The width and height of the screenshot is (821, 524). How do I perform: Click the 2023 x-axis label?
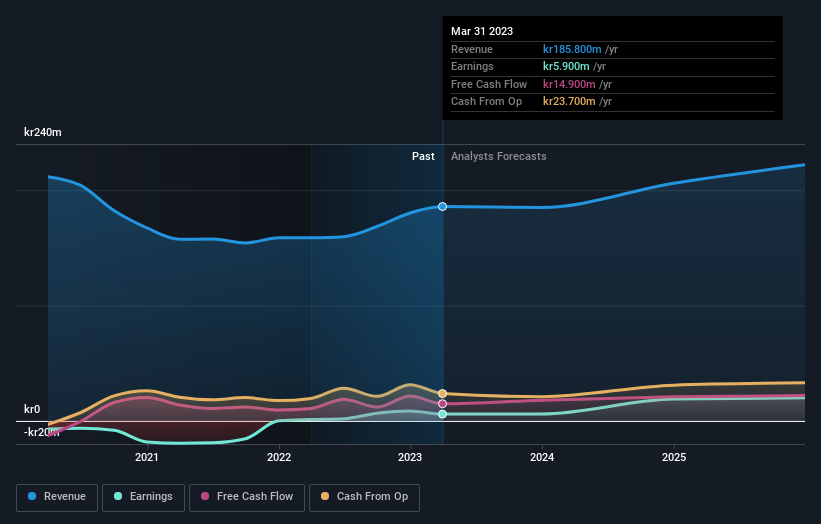(x=410, y=458)
